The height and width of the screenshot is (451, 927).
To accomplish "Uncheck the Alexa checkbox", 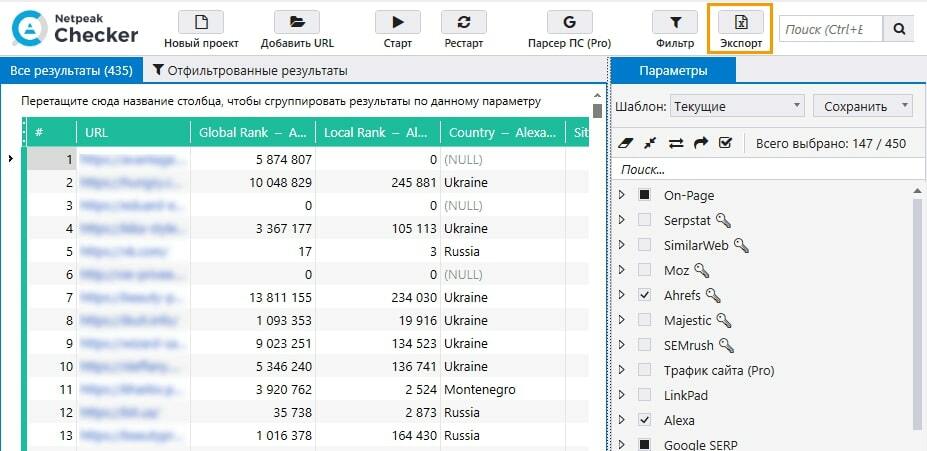I will point(644,420).
